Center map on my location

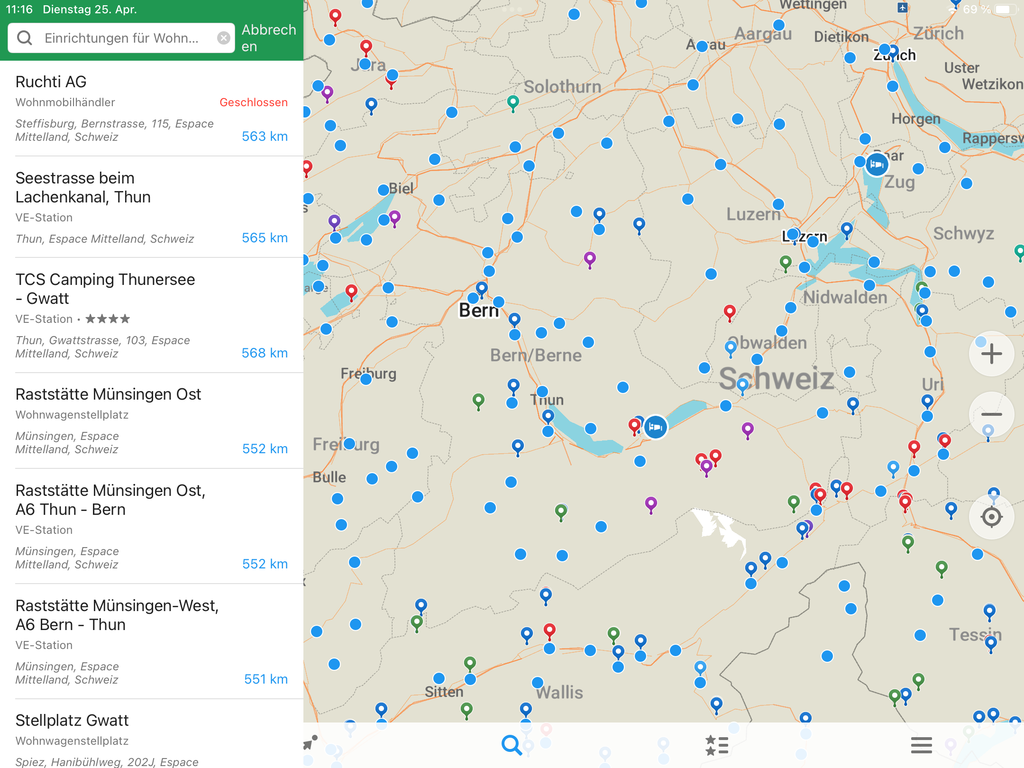991,517
